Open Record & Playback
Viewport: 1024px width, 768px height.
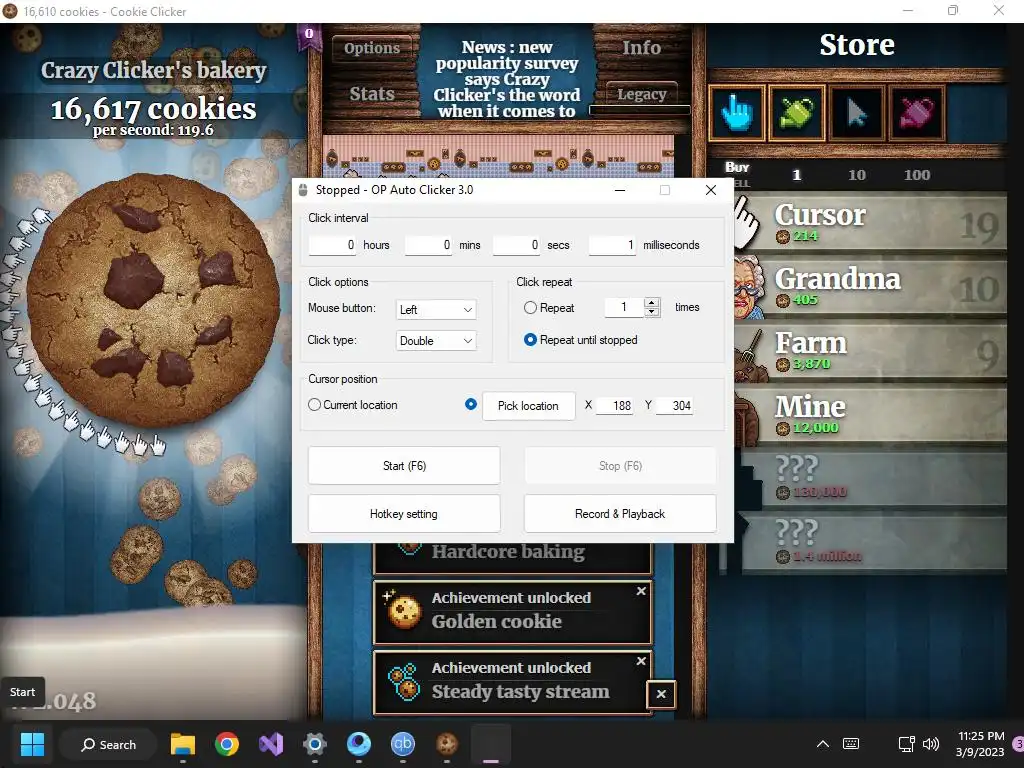620,514
